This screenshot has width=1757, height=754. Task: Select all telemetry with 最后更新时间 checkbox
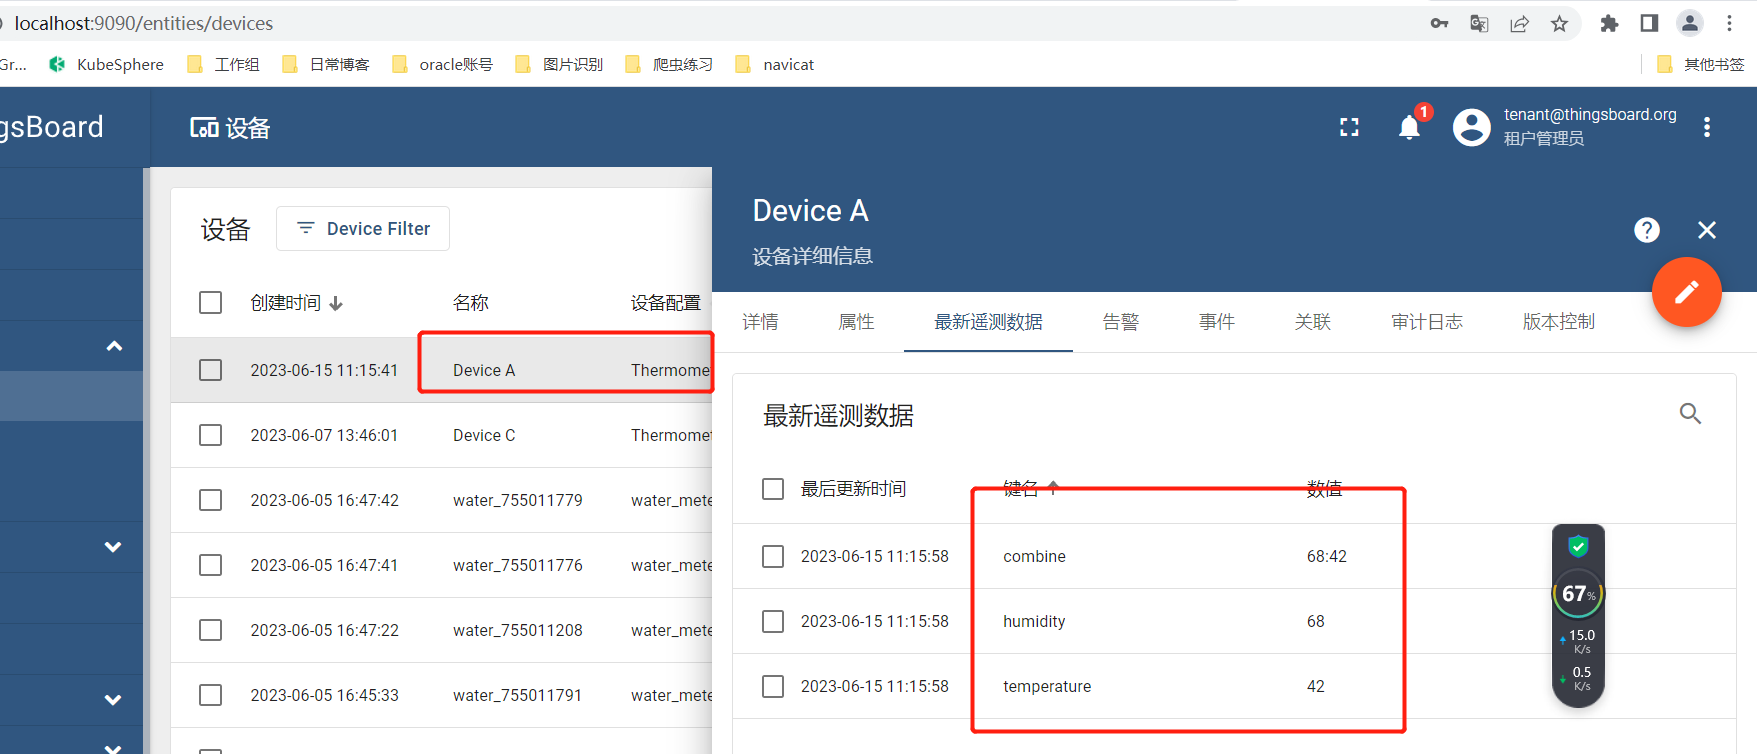pos(773,489)
